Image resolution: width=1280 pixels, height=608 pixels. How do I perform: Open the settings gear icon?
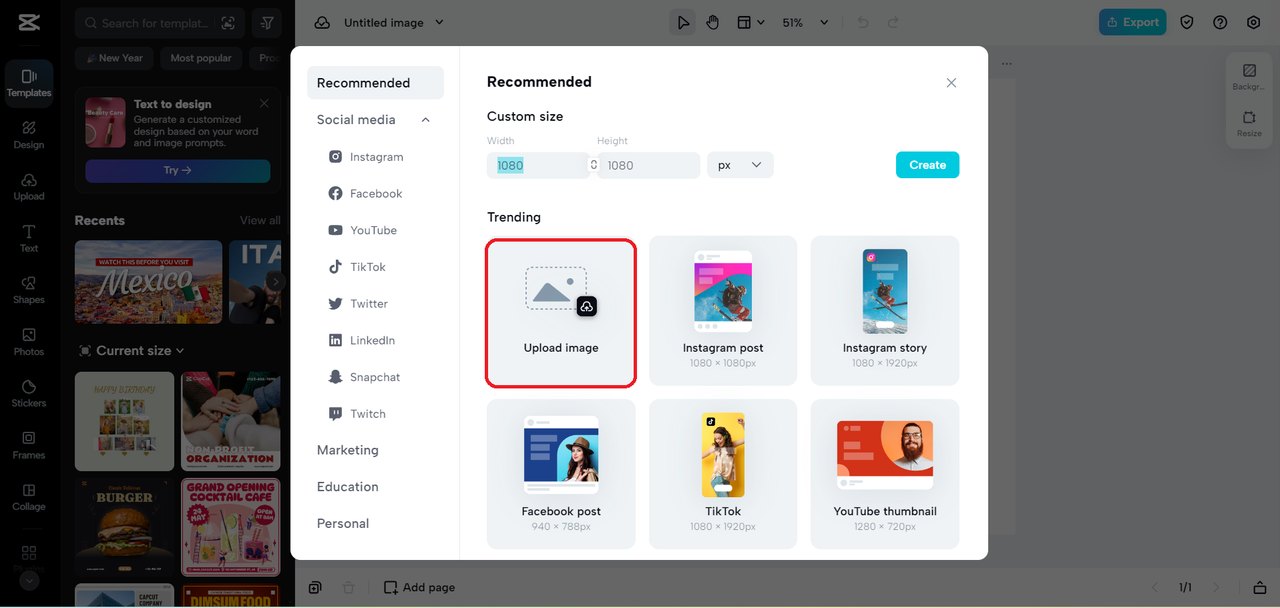(1253, 22)
